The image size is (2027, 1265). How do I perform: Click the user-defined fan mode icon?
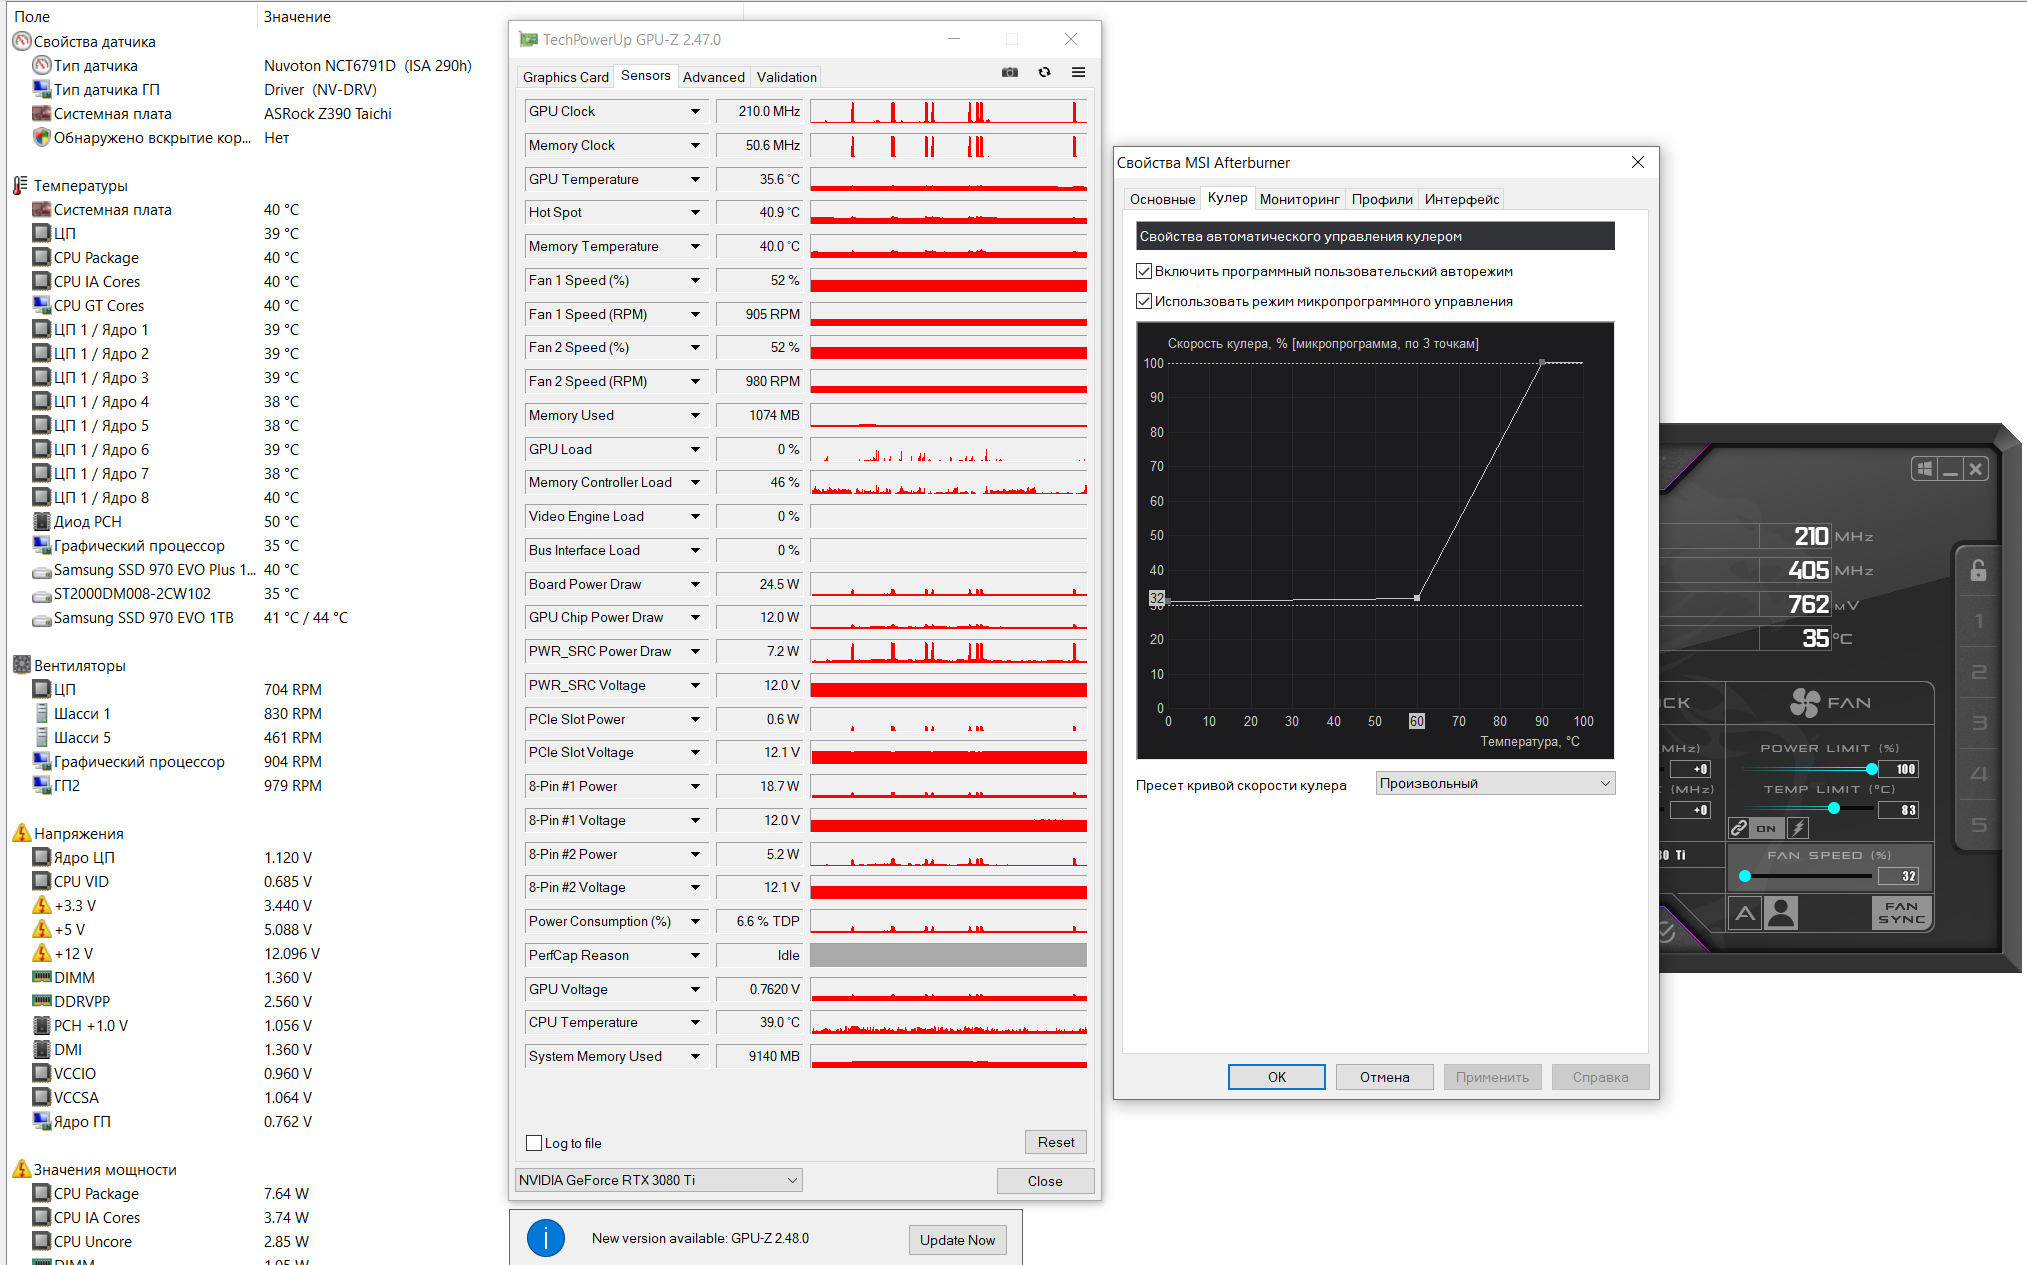(1781, 912)
